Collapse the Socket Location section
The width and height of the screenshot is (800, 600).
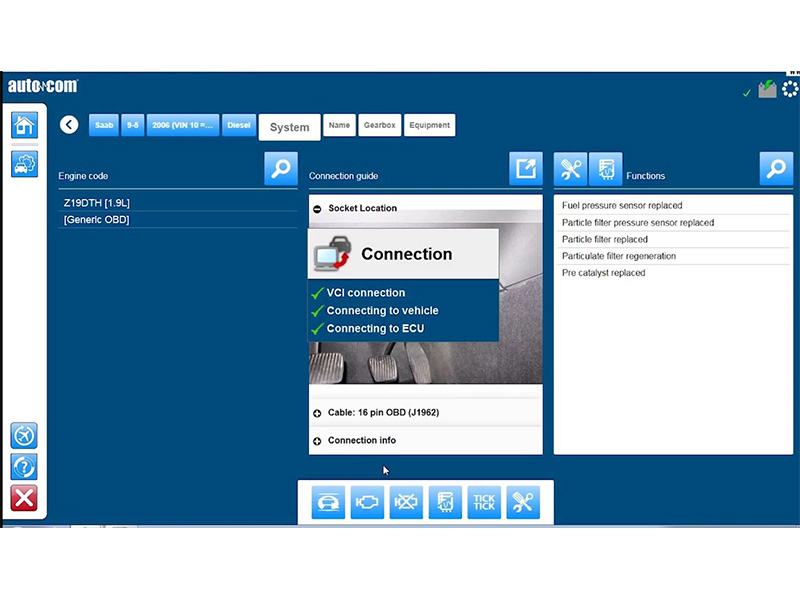[317, 209]
